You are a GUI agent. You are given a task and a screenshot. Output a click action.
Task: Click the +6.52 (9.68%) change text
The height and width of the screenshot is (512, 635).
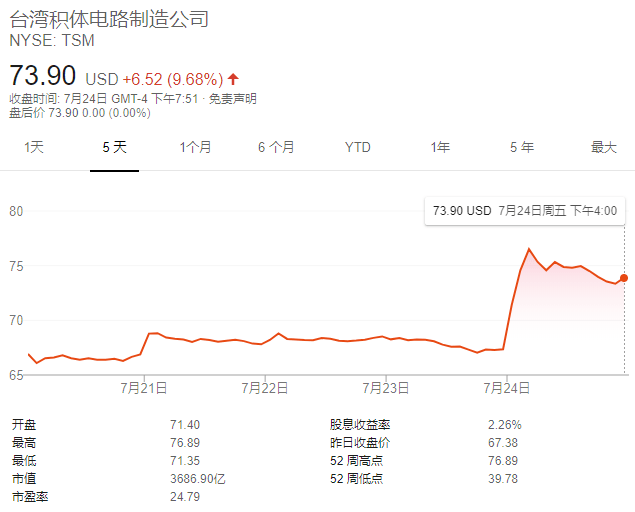(173, 79)
